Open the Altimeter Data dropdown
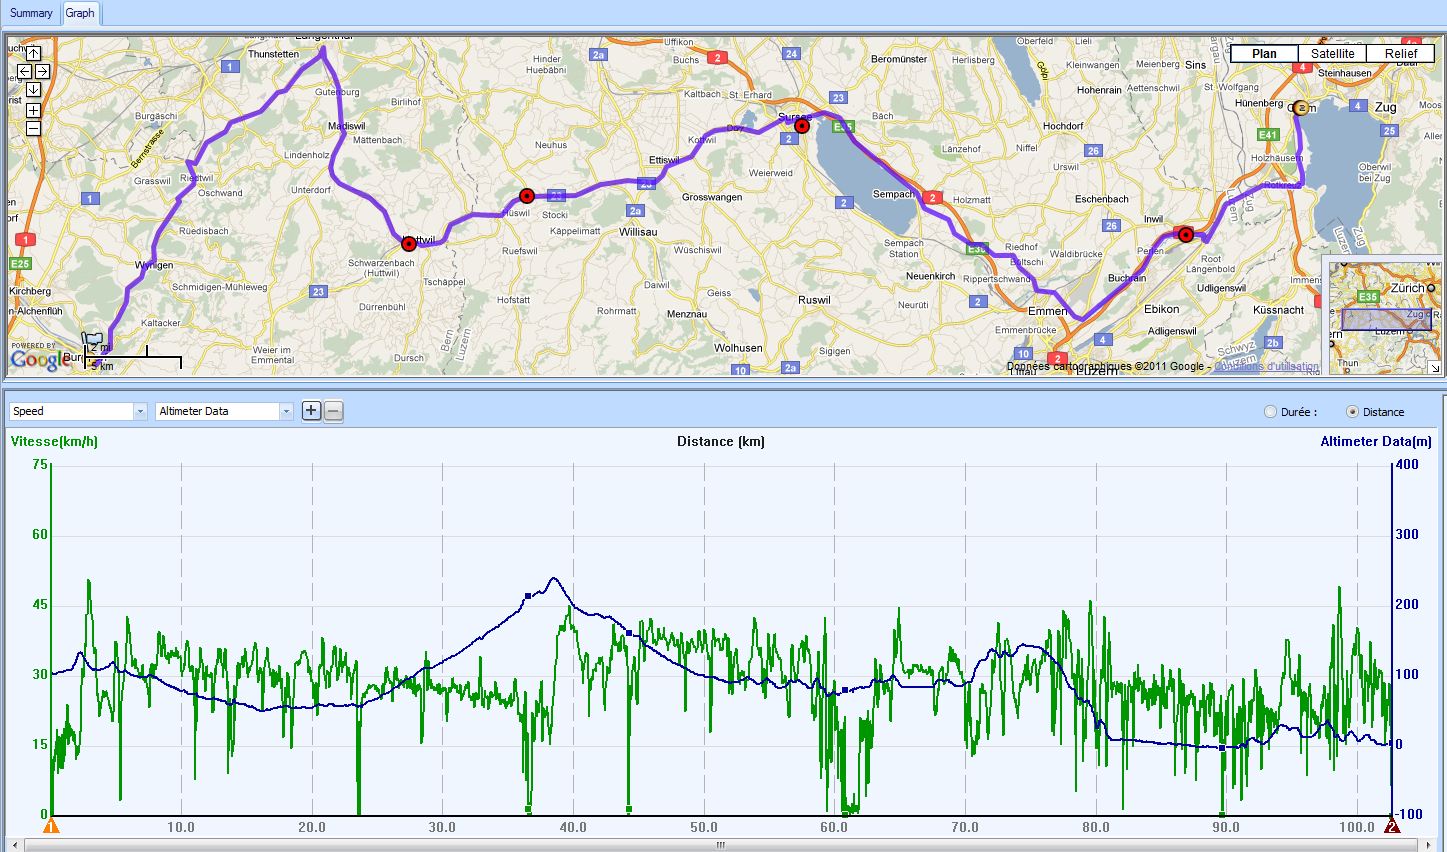This screenshot has height=852, width=1447. pos(286,412)
